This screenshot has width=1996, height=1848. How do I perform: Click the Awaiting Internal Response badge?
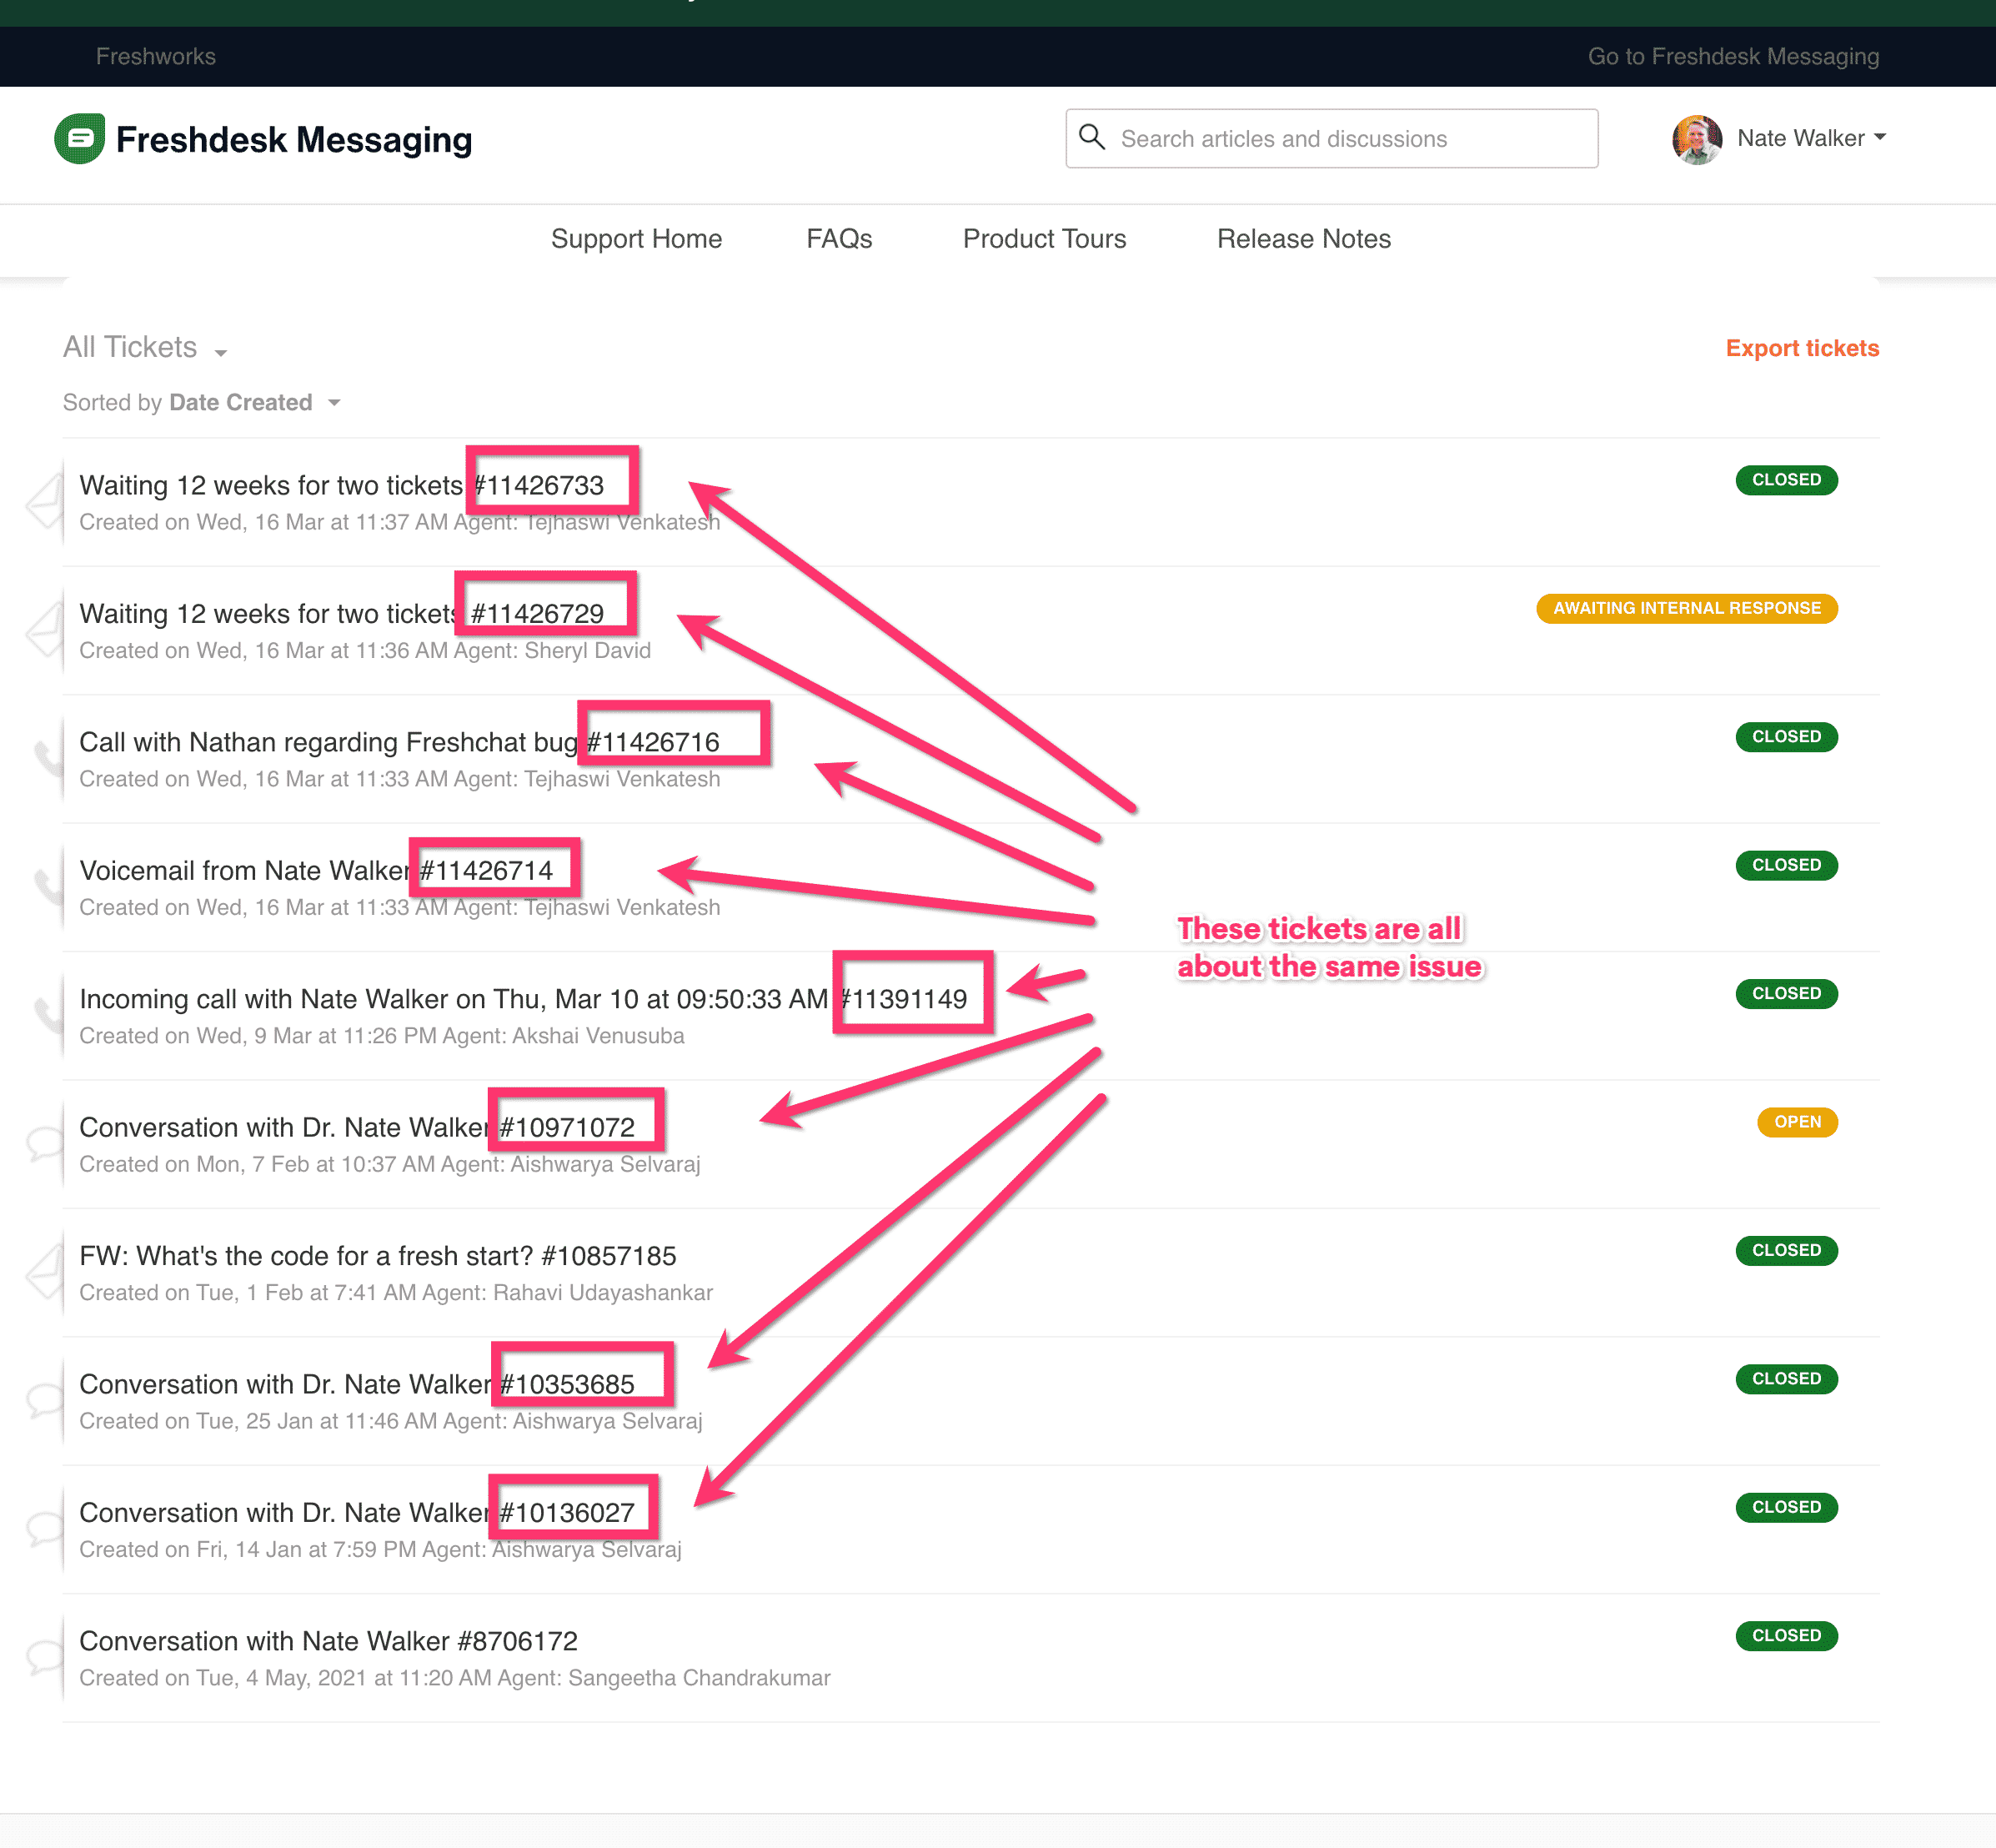(x=1687, y=608)
